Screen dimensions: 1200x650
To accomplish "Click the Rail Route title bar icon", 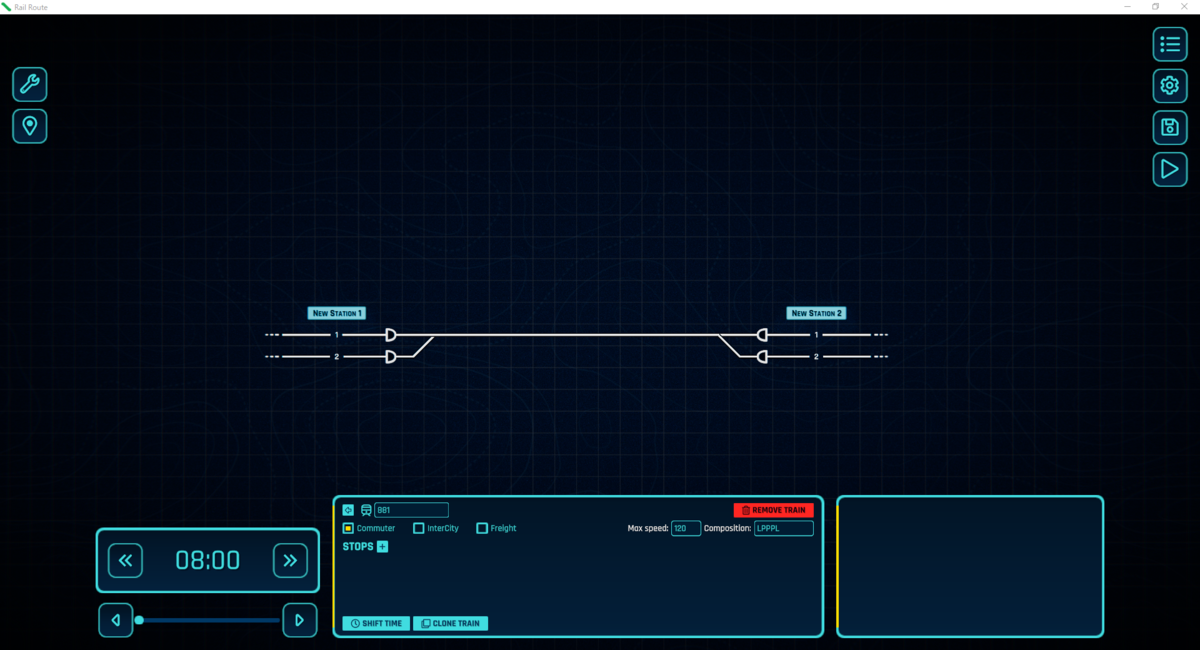I will 7,7.
